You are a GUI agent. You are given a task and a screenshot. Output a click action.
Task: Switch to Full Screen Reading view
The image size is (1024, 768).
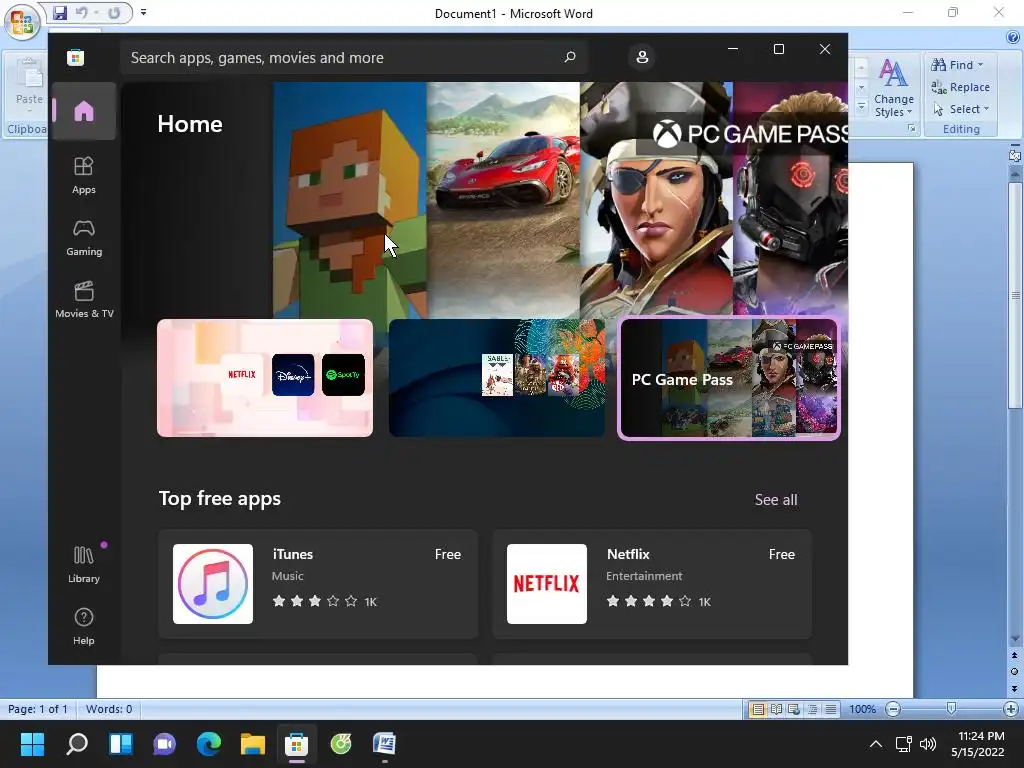pyautogui.click(x=776, y=709)
